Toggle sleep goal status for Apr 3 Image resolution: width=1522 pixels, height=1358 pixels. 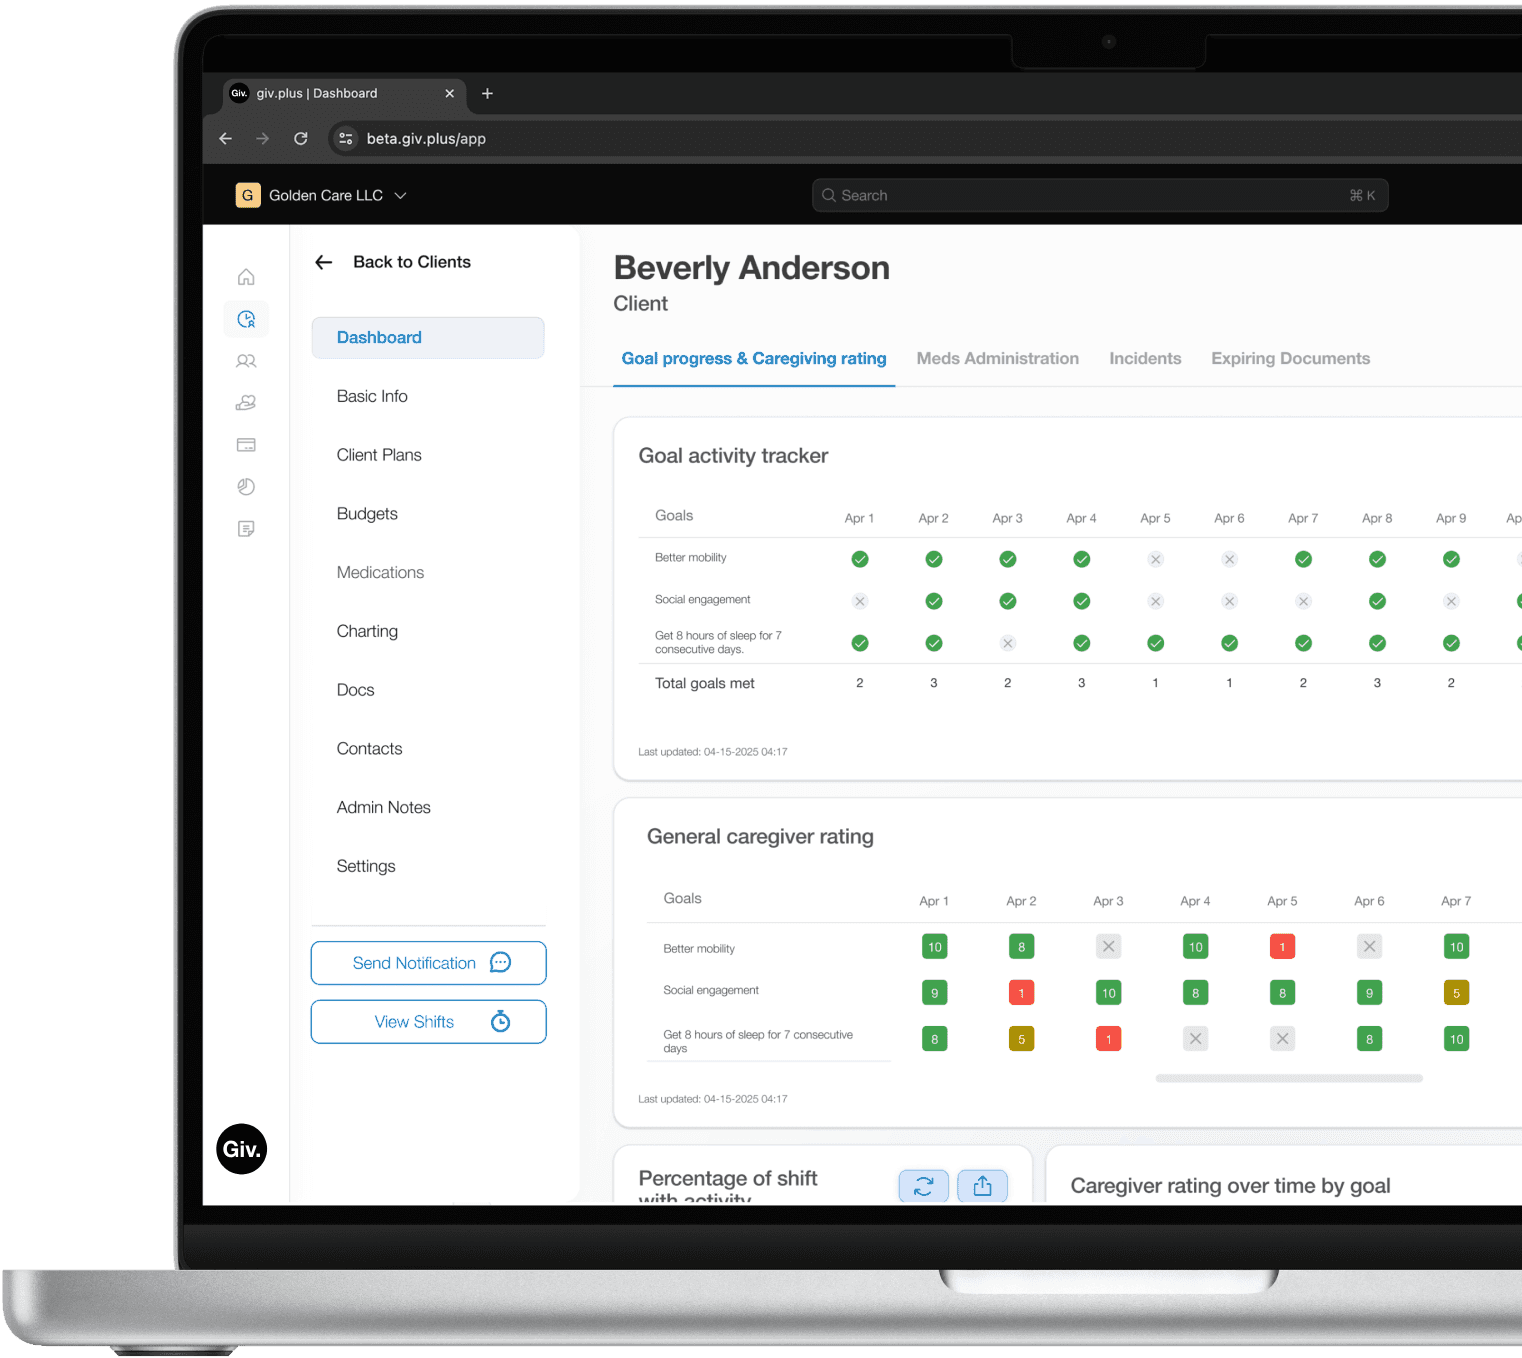[1008, 643]
